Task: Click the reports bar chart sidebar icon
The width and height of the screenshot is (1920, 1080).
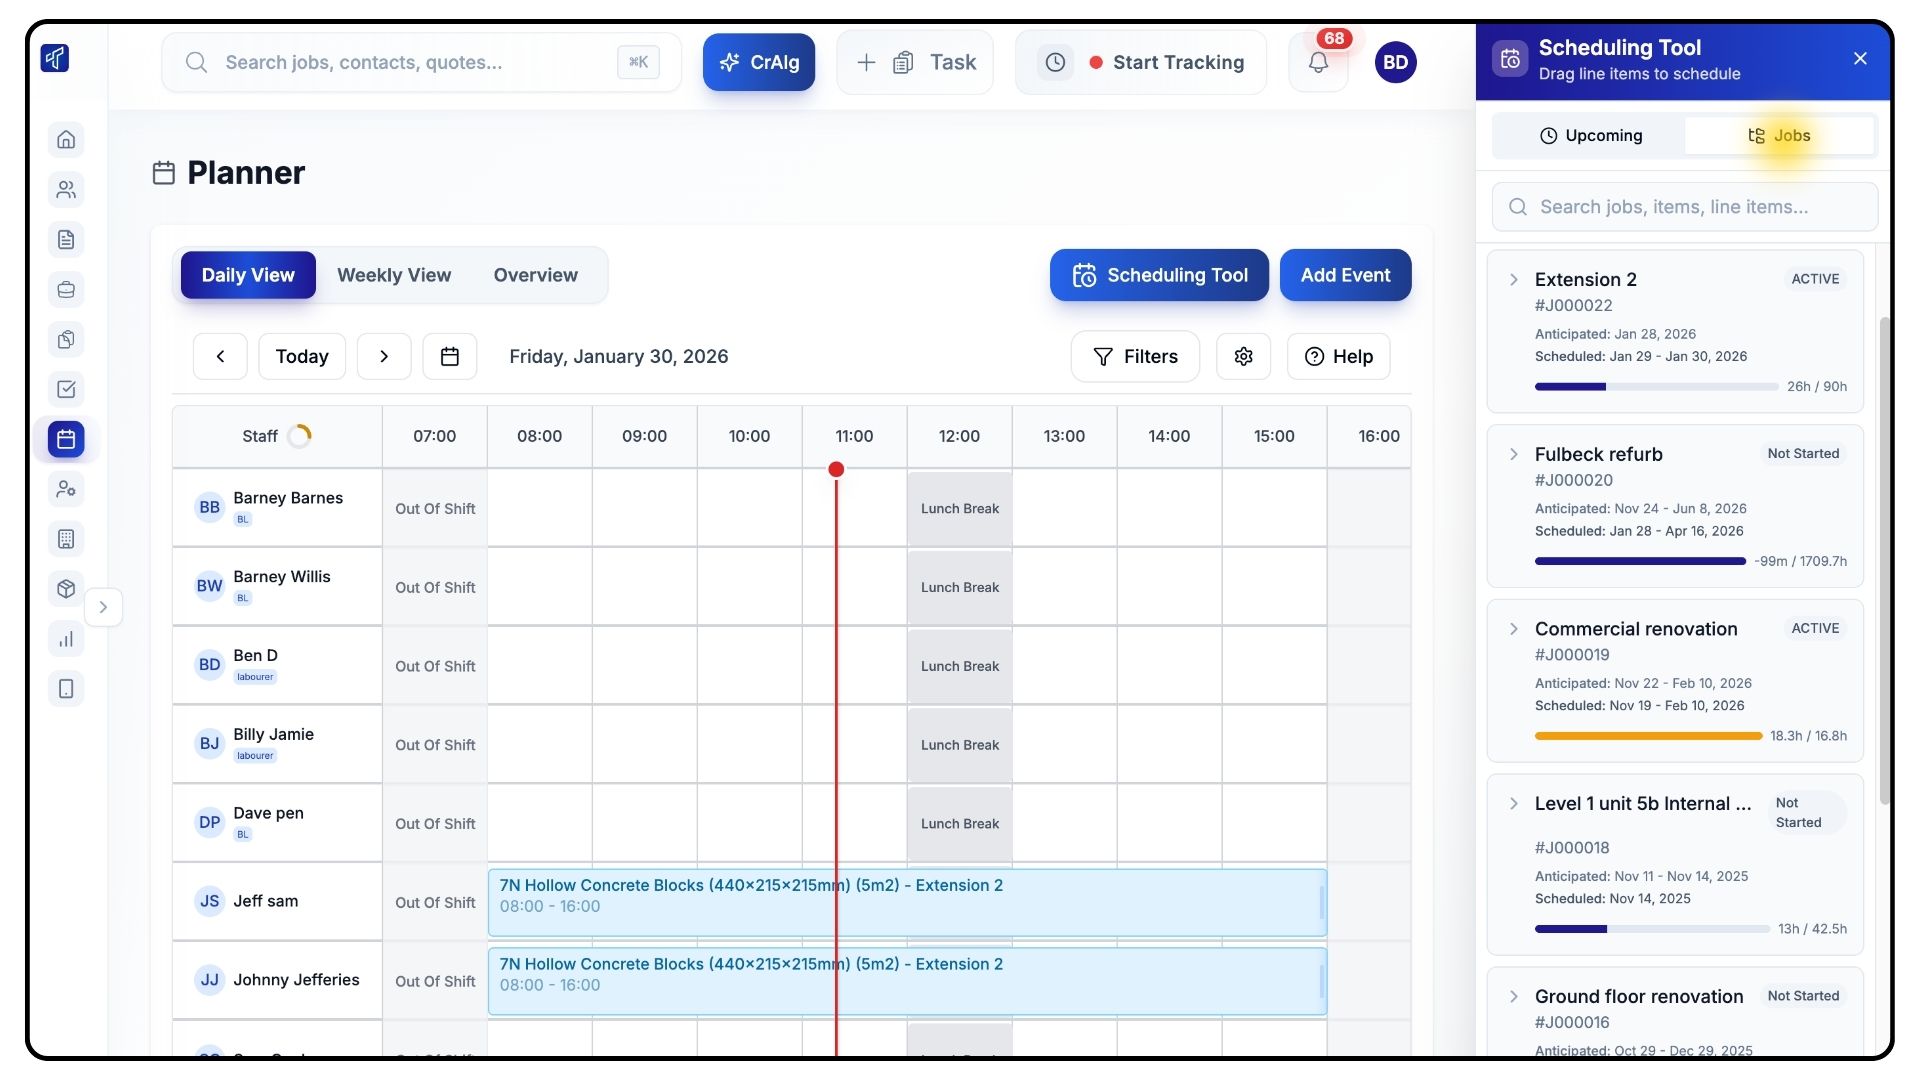Action: click(66, 639)
